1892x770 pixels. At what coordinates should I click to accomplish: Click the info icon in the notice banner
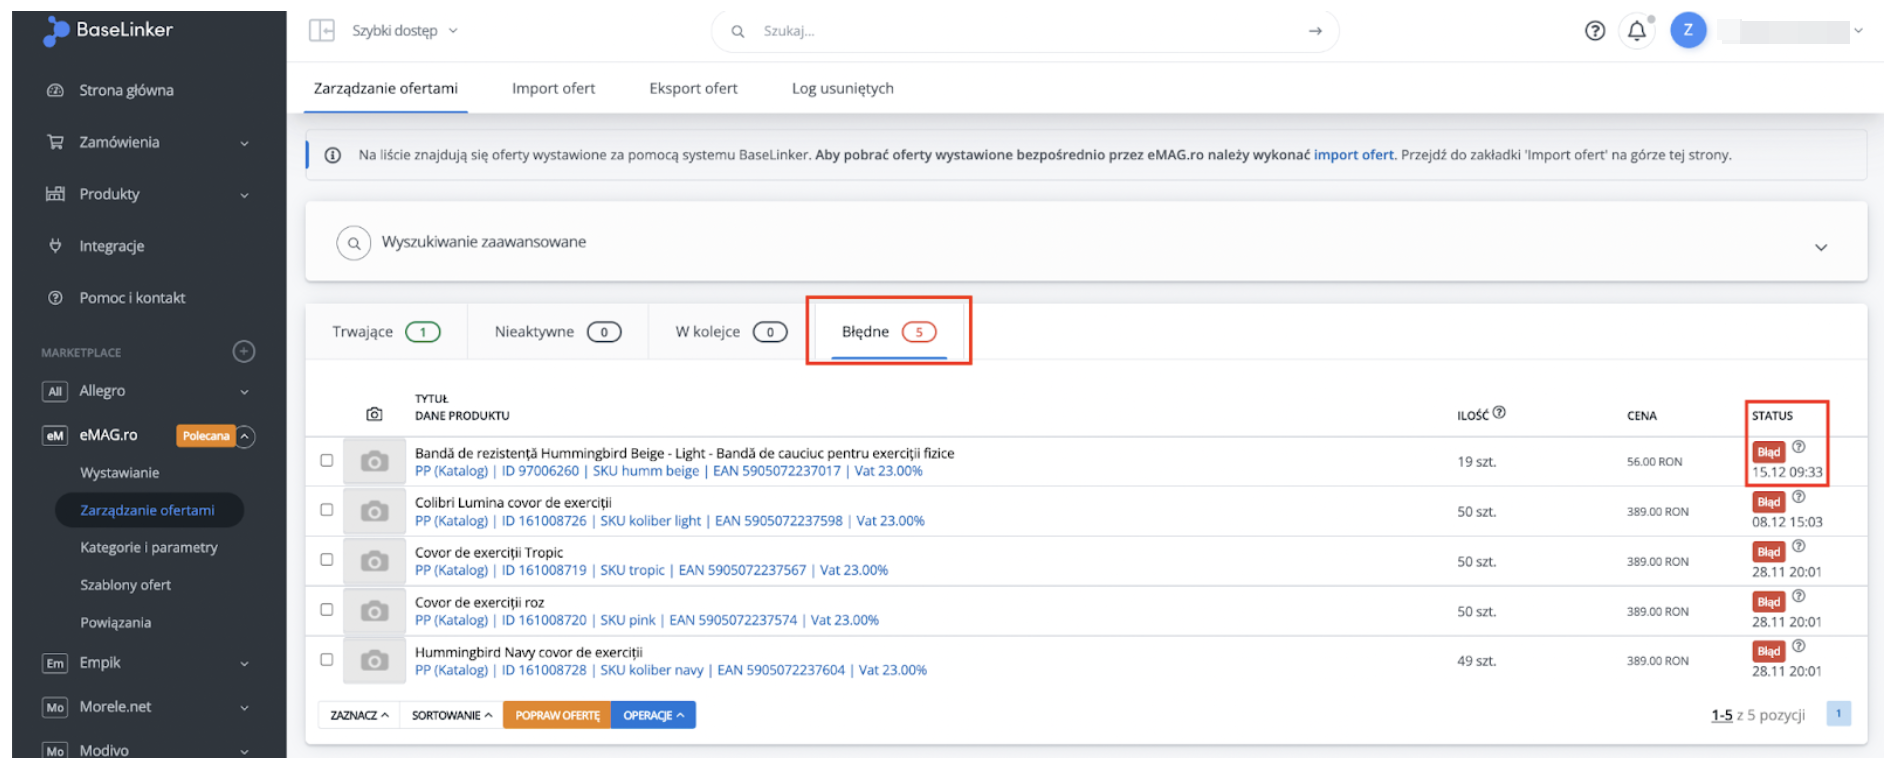click(333, 155)
